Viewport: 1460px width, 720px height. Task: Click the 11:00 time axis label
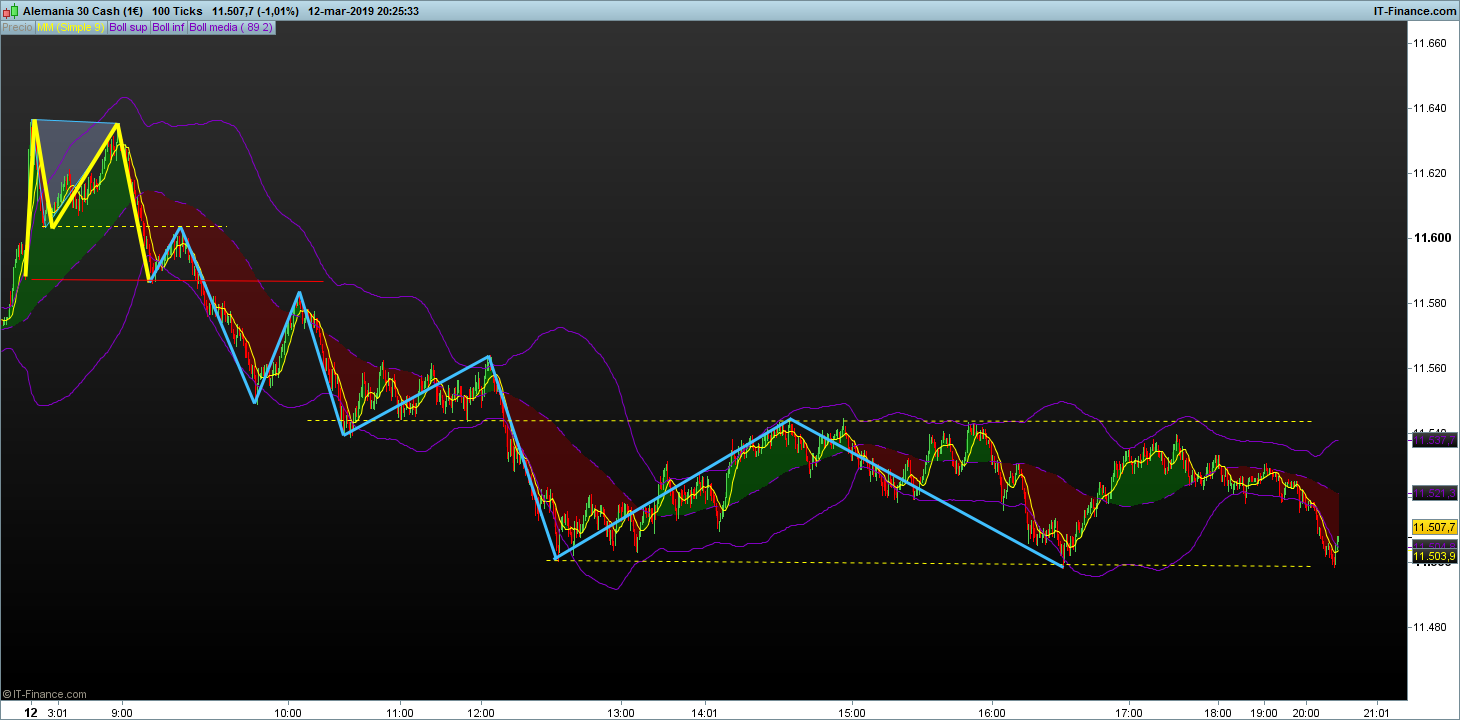[x=400, y=713]
